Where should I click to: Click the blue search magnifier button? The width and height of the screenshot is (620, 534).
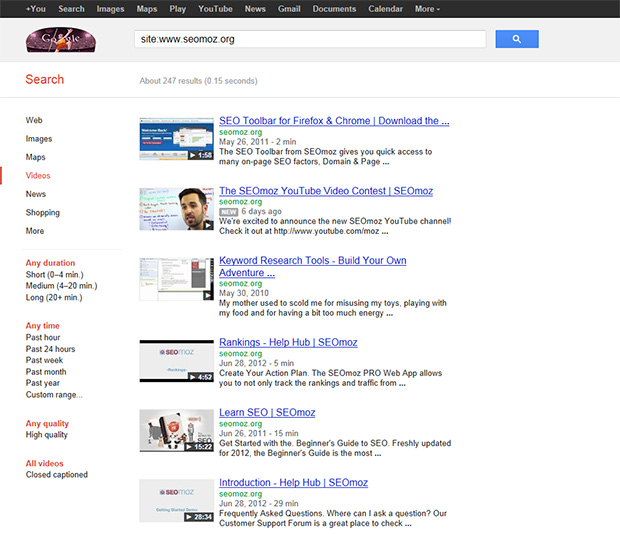[x=516, y=39]
